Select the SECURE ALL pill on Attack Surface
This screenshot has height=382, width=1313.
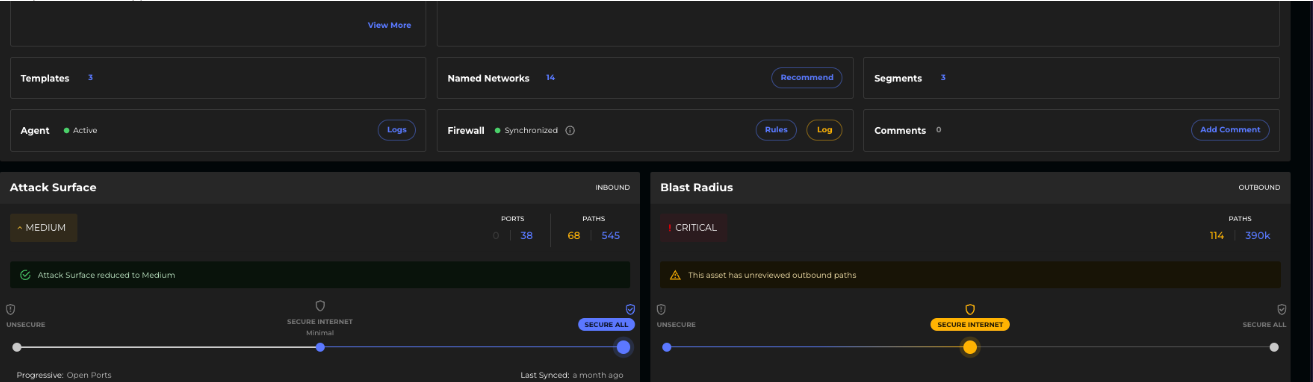[x=606, y=325]
